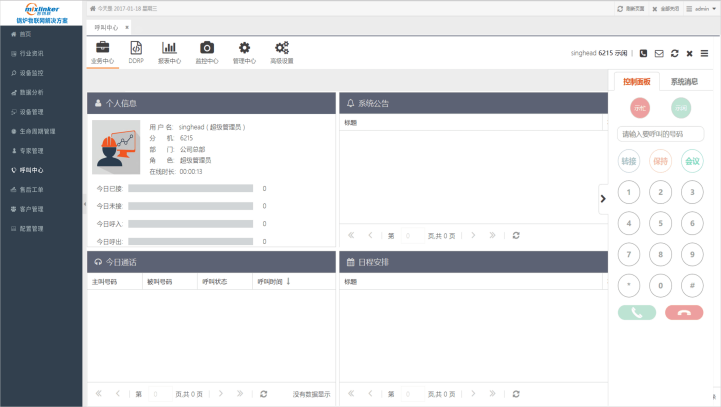Viewport: 721px width, 407px height.
Task: Click the DDRP document icon
Action: [x=136, y=48]
